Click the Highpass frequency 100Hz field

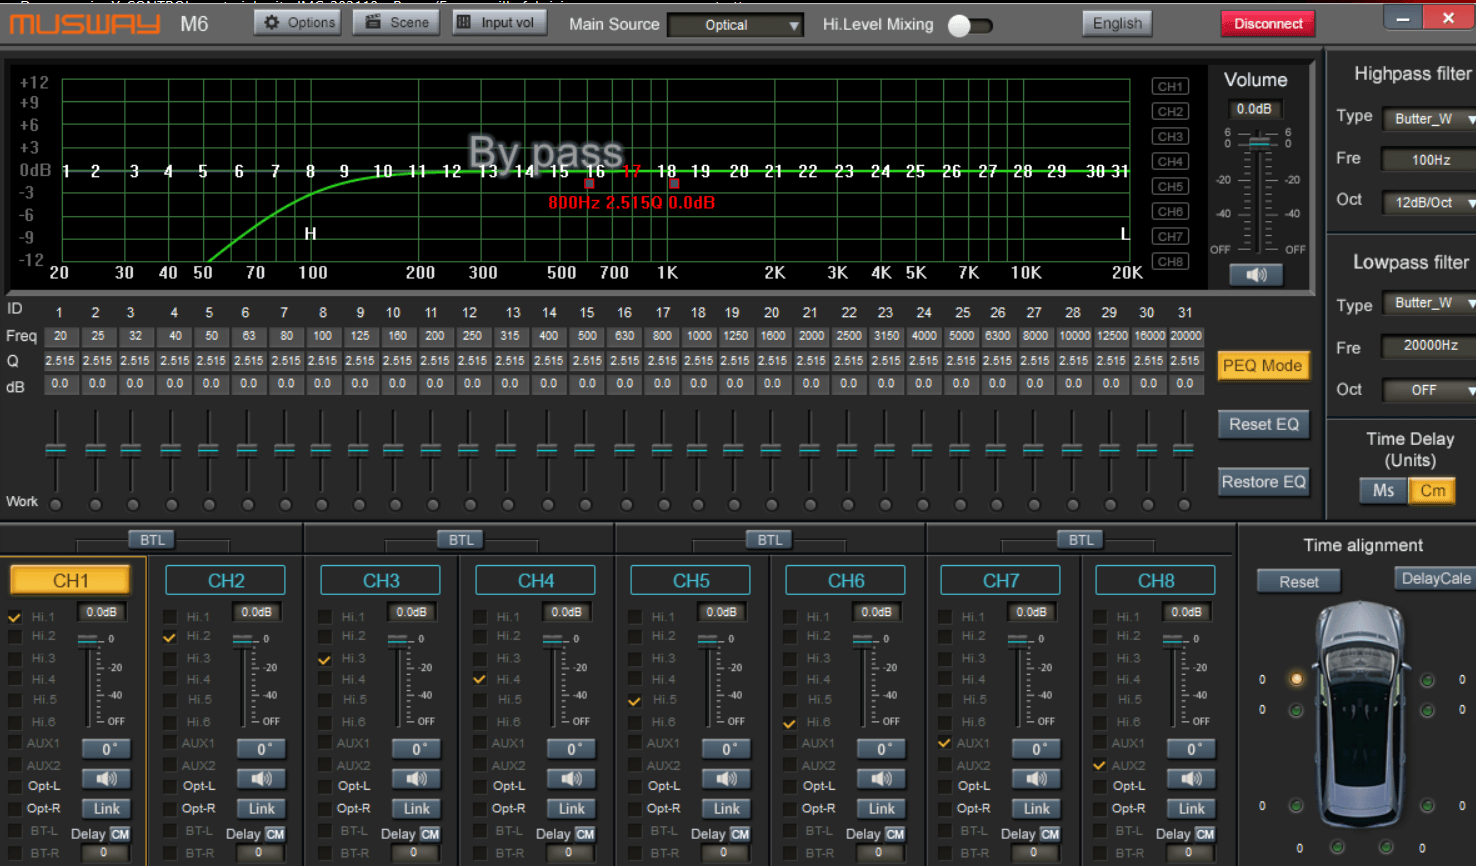pos(1430,160)
